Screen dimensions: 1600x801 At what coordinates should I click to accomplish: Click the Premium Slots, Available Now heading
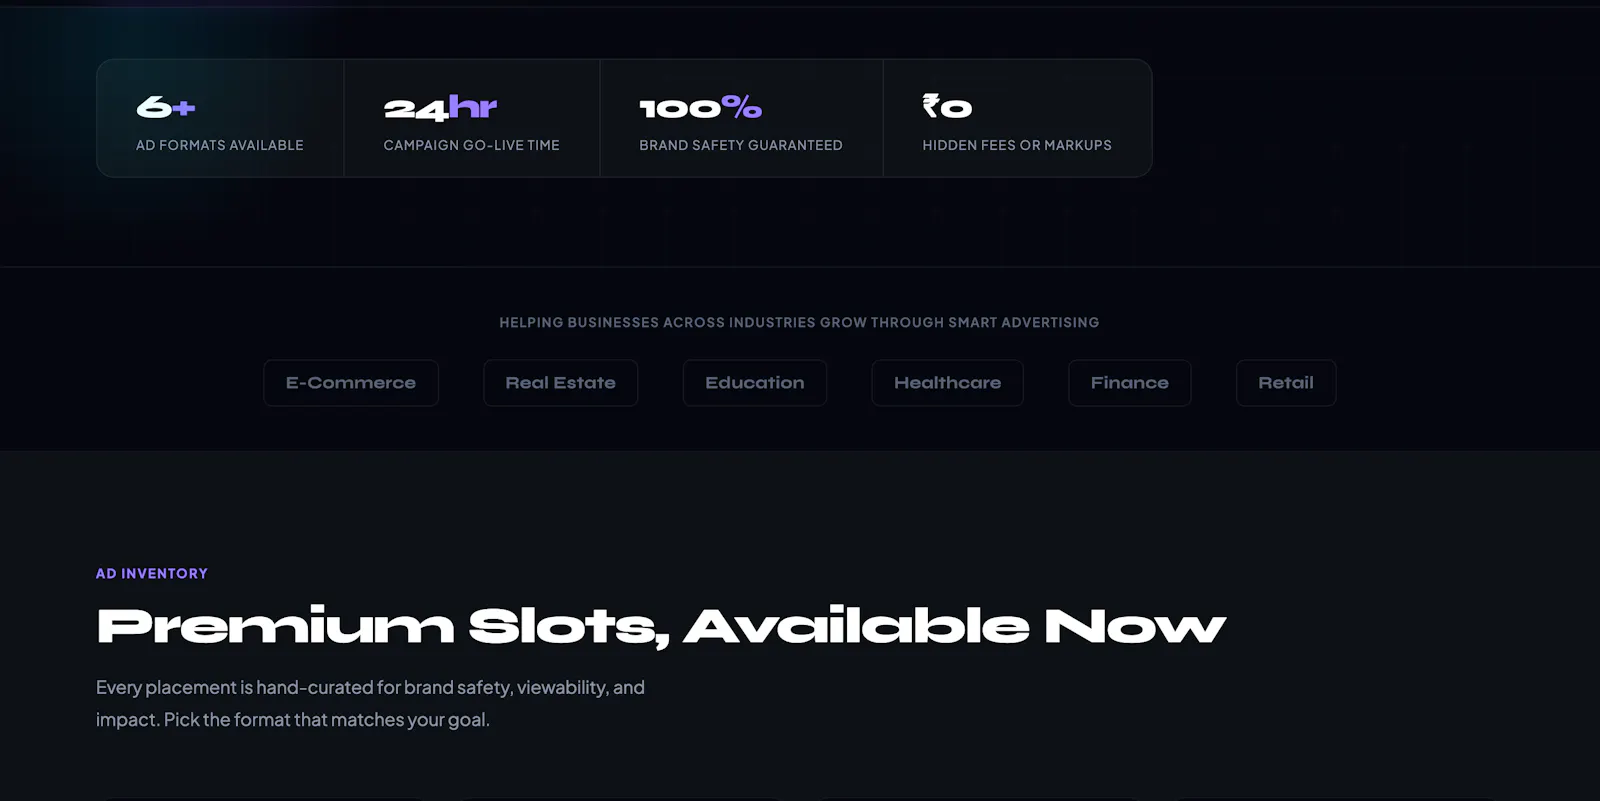point(661,627)
